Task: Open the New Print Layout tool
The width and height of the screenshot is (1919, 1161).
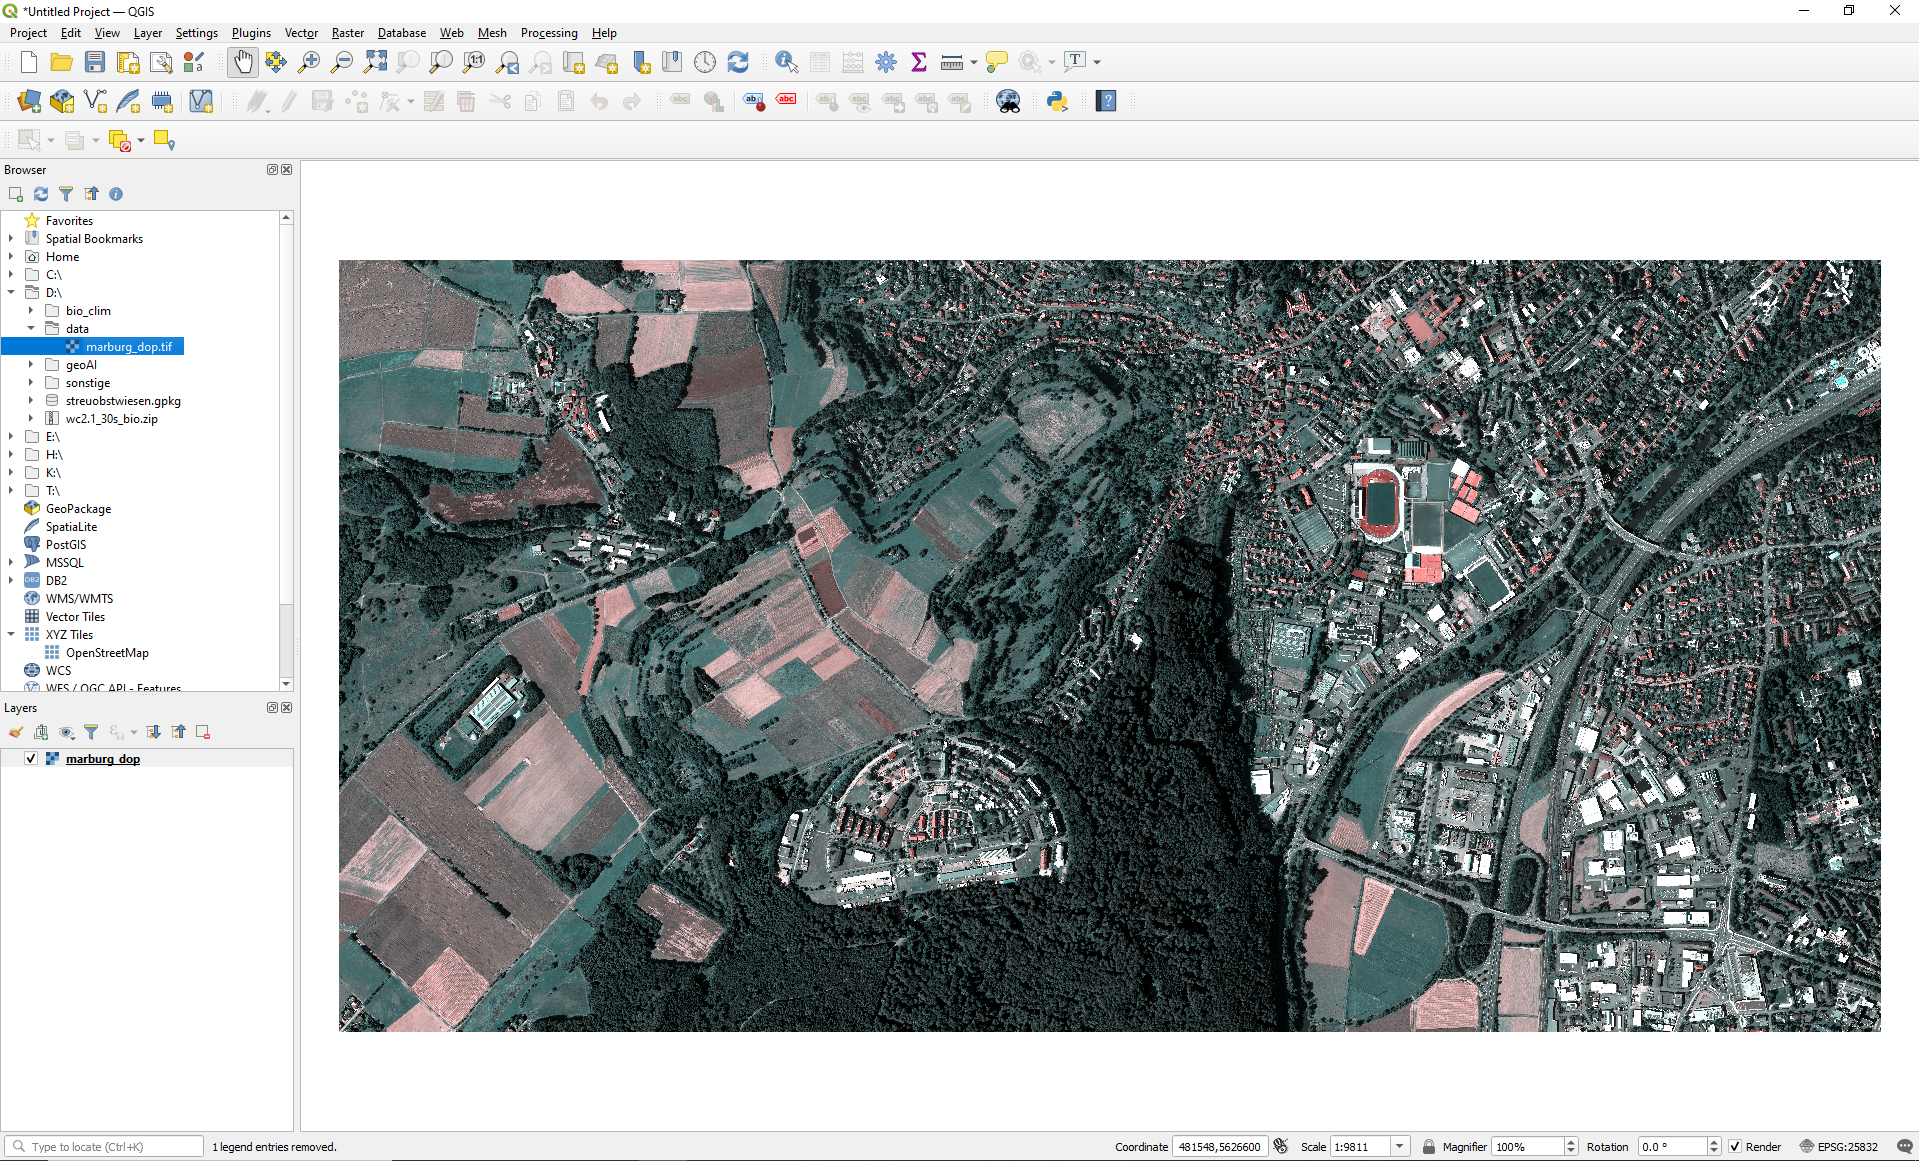Action: (x=128, y=62)
